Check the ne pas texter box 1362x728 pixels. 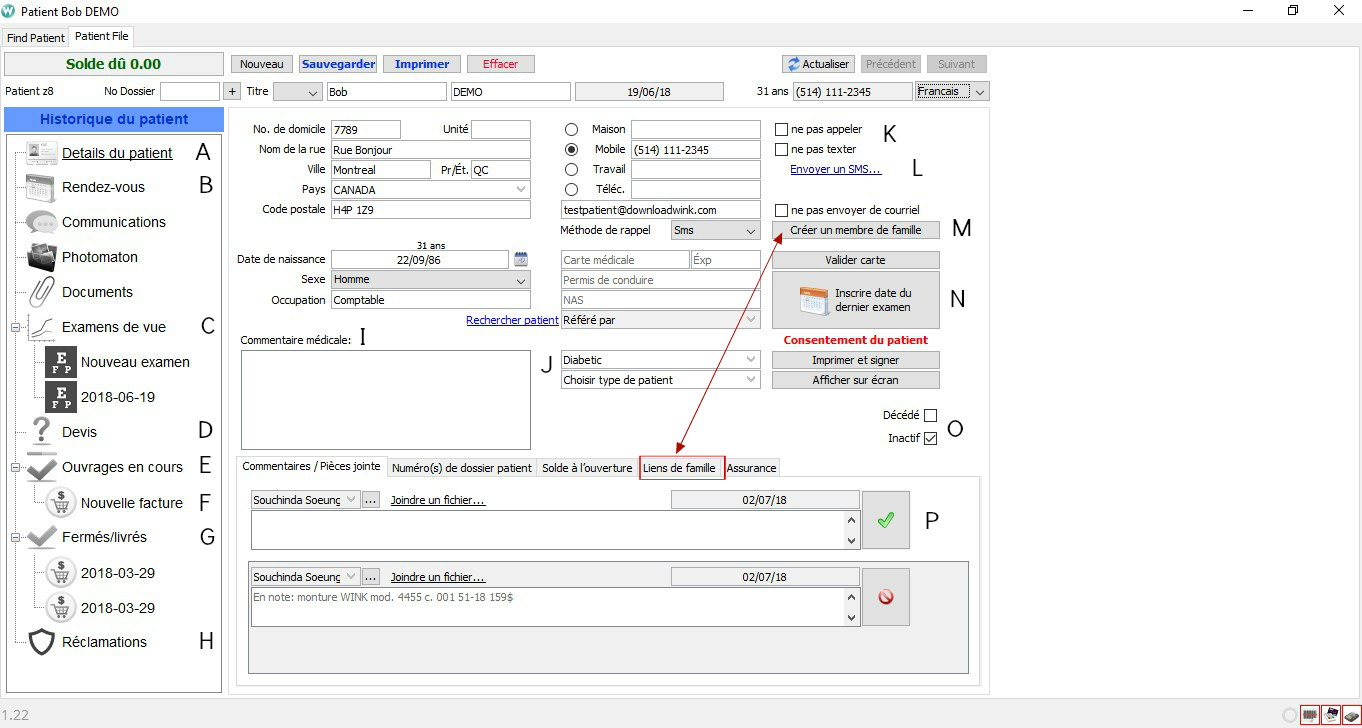[x=782, y=149]
